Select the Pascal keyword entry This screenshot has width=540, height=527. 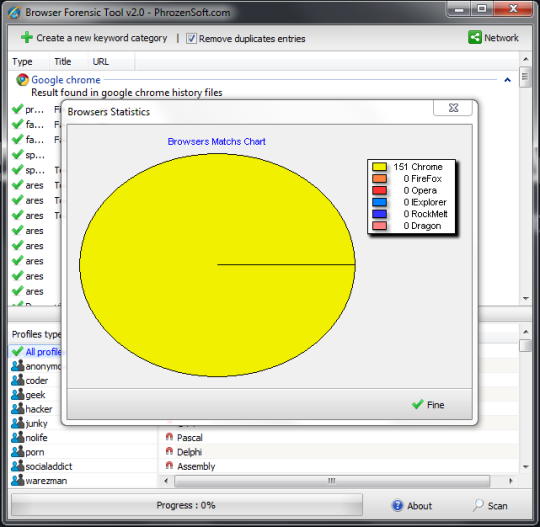pos(190,438)
